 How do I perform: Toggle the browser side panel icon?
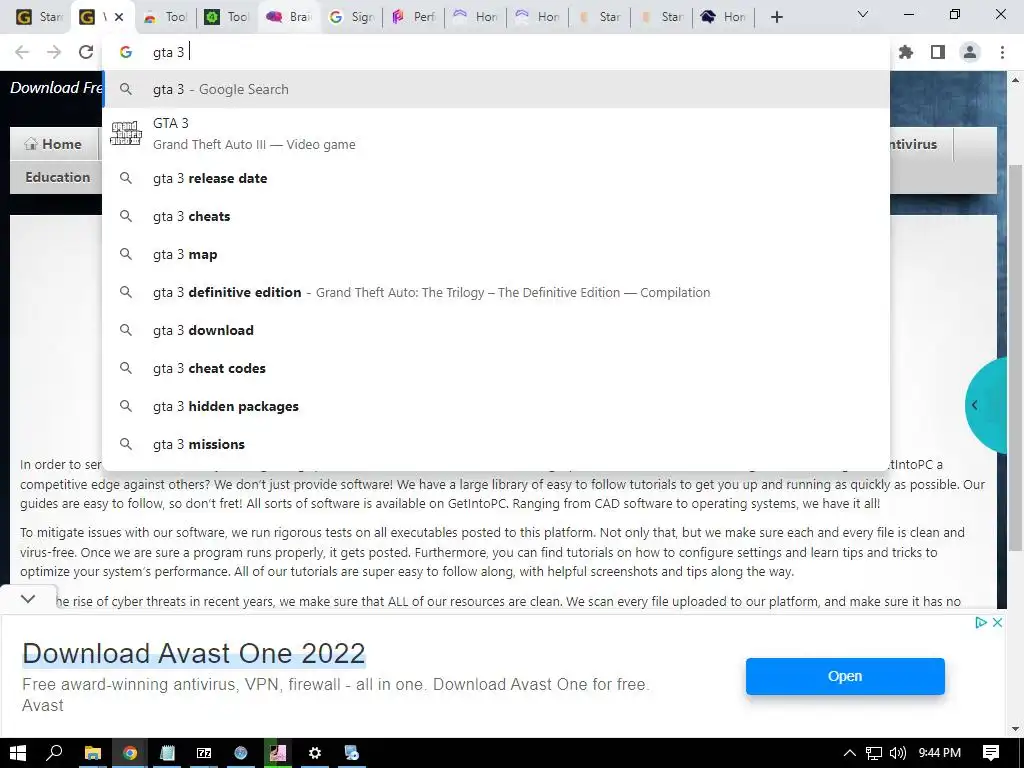click(x=938, y=52)
